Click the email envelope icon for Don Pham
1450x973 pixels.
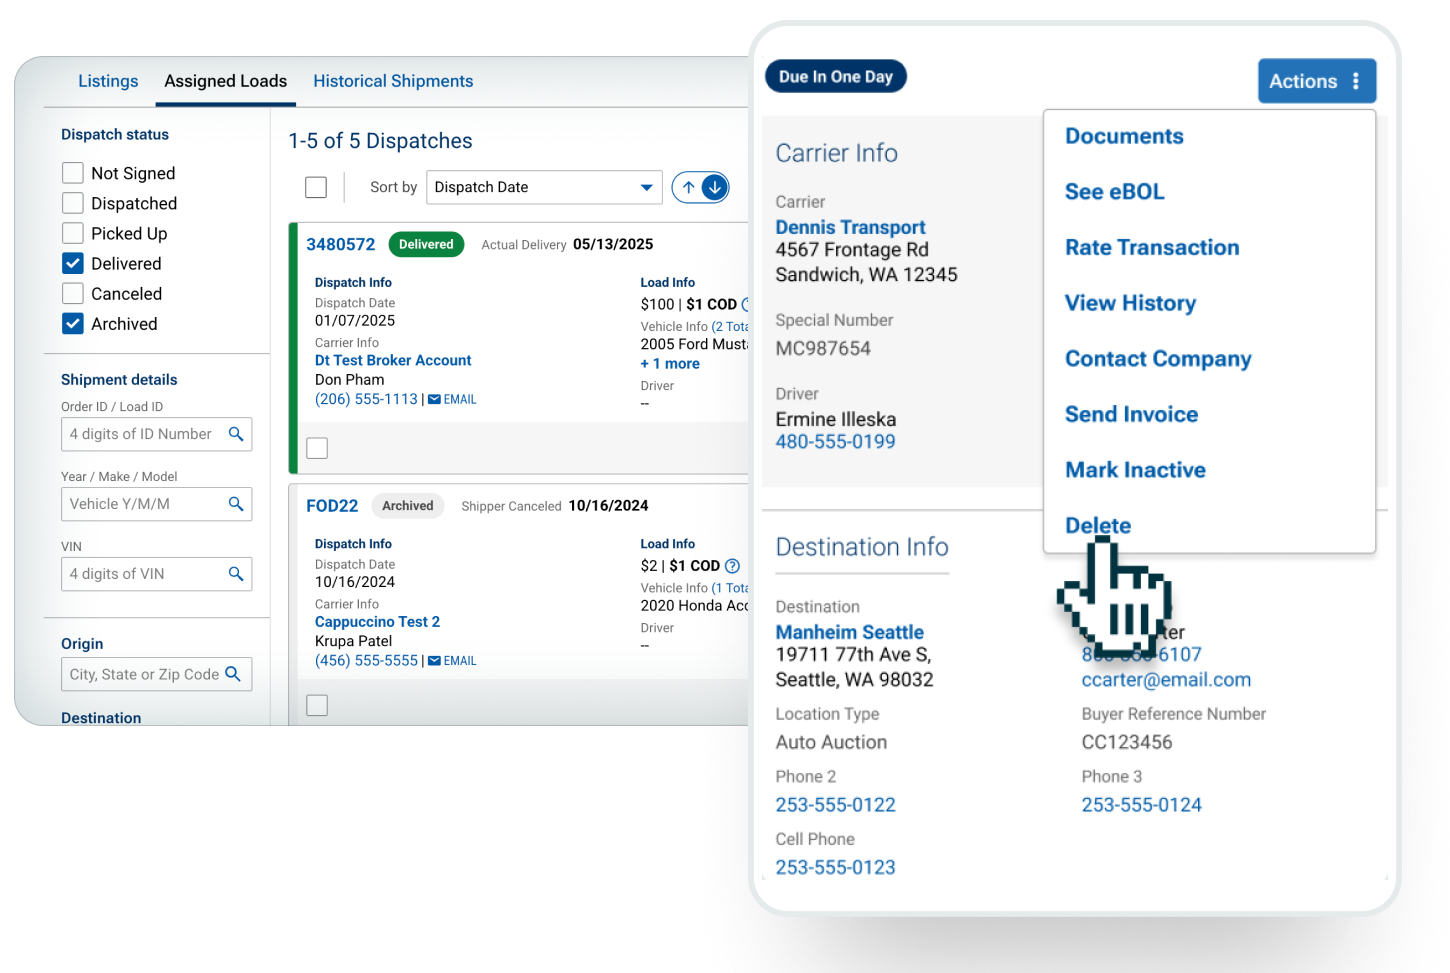(435, 400)
